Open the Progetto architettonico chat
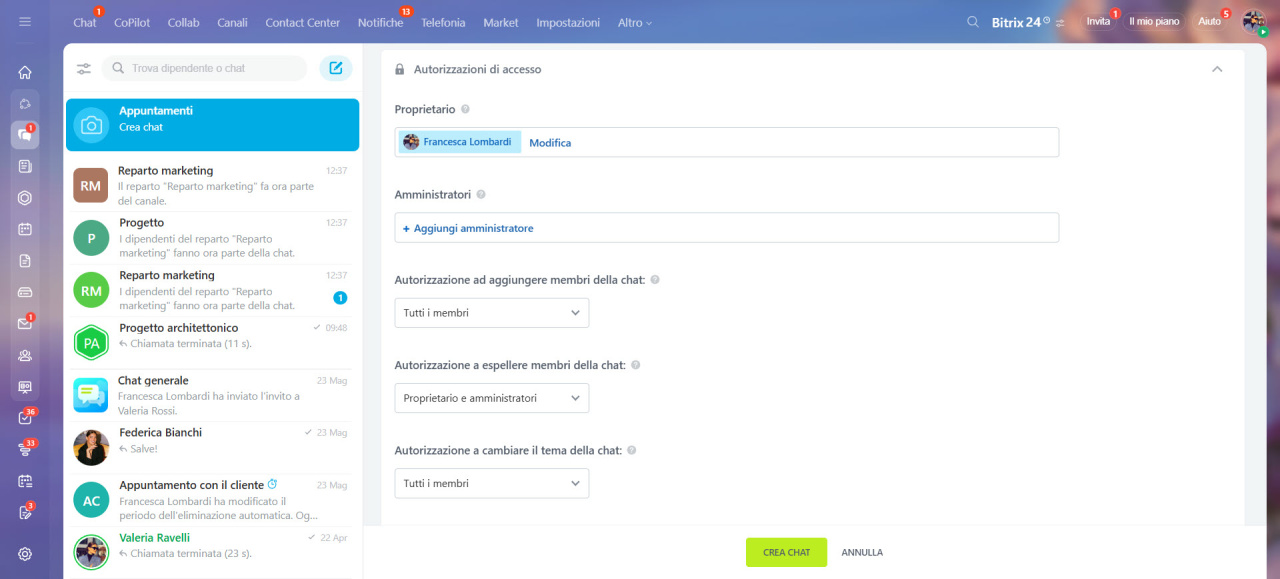Viewport: 1280px width, 579px height. pyautogui.click(x=212, y=343)
